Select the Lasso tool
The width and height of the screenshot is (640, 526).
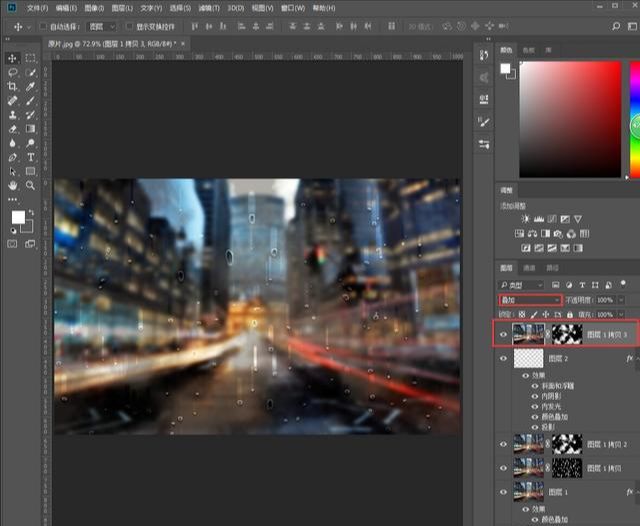[12, 73]
